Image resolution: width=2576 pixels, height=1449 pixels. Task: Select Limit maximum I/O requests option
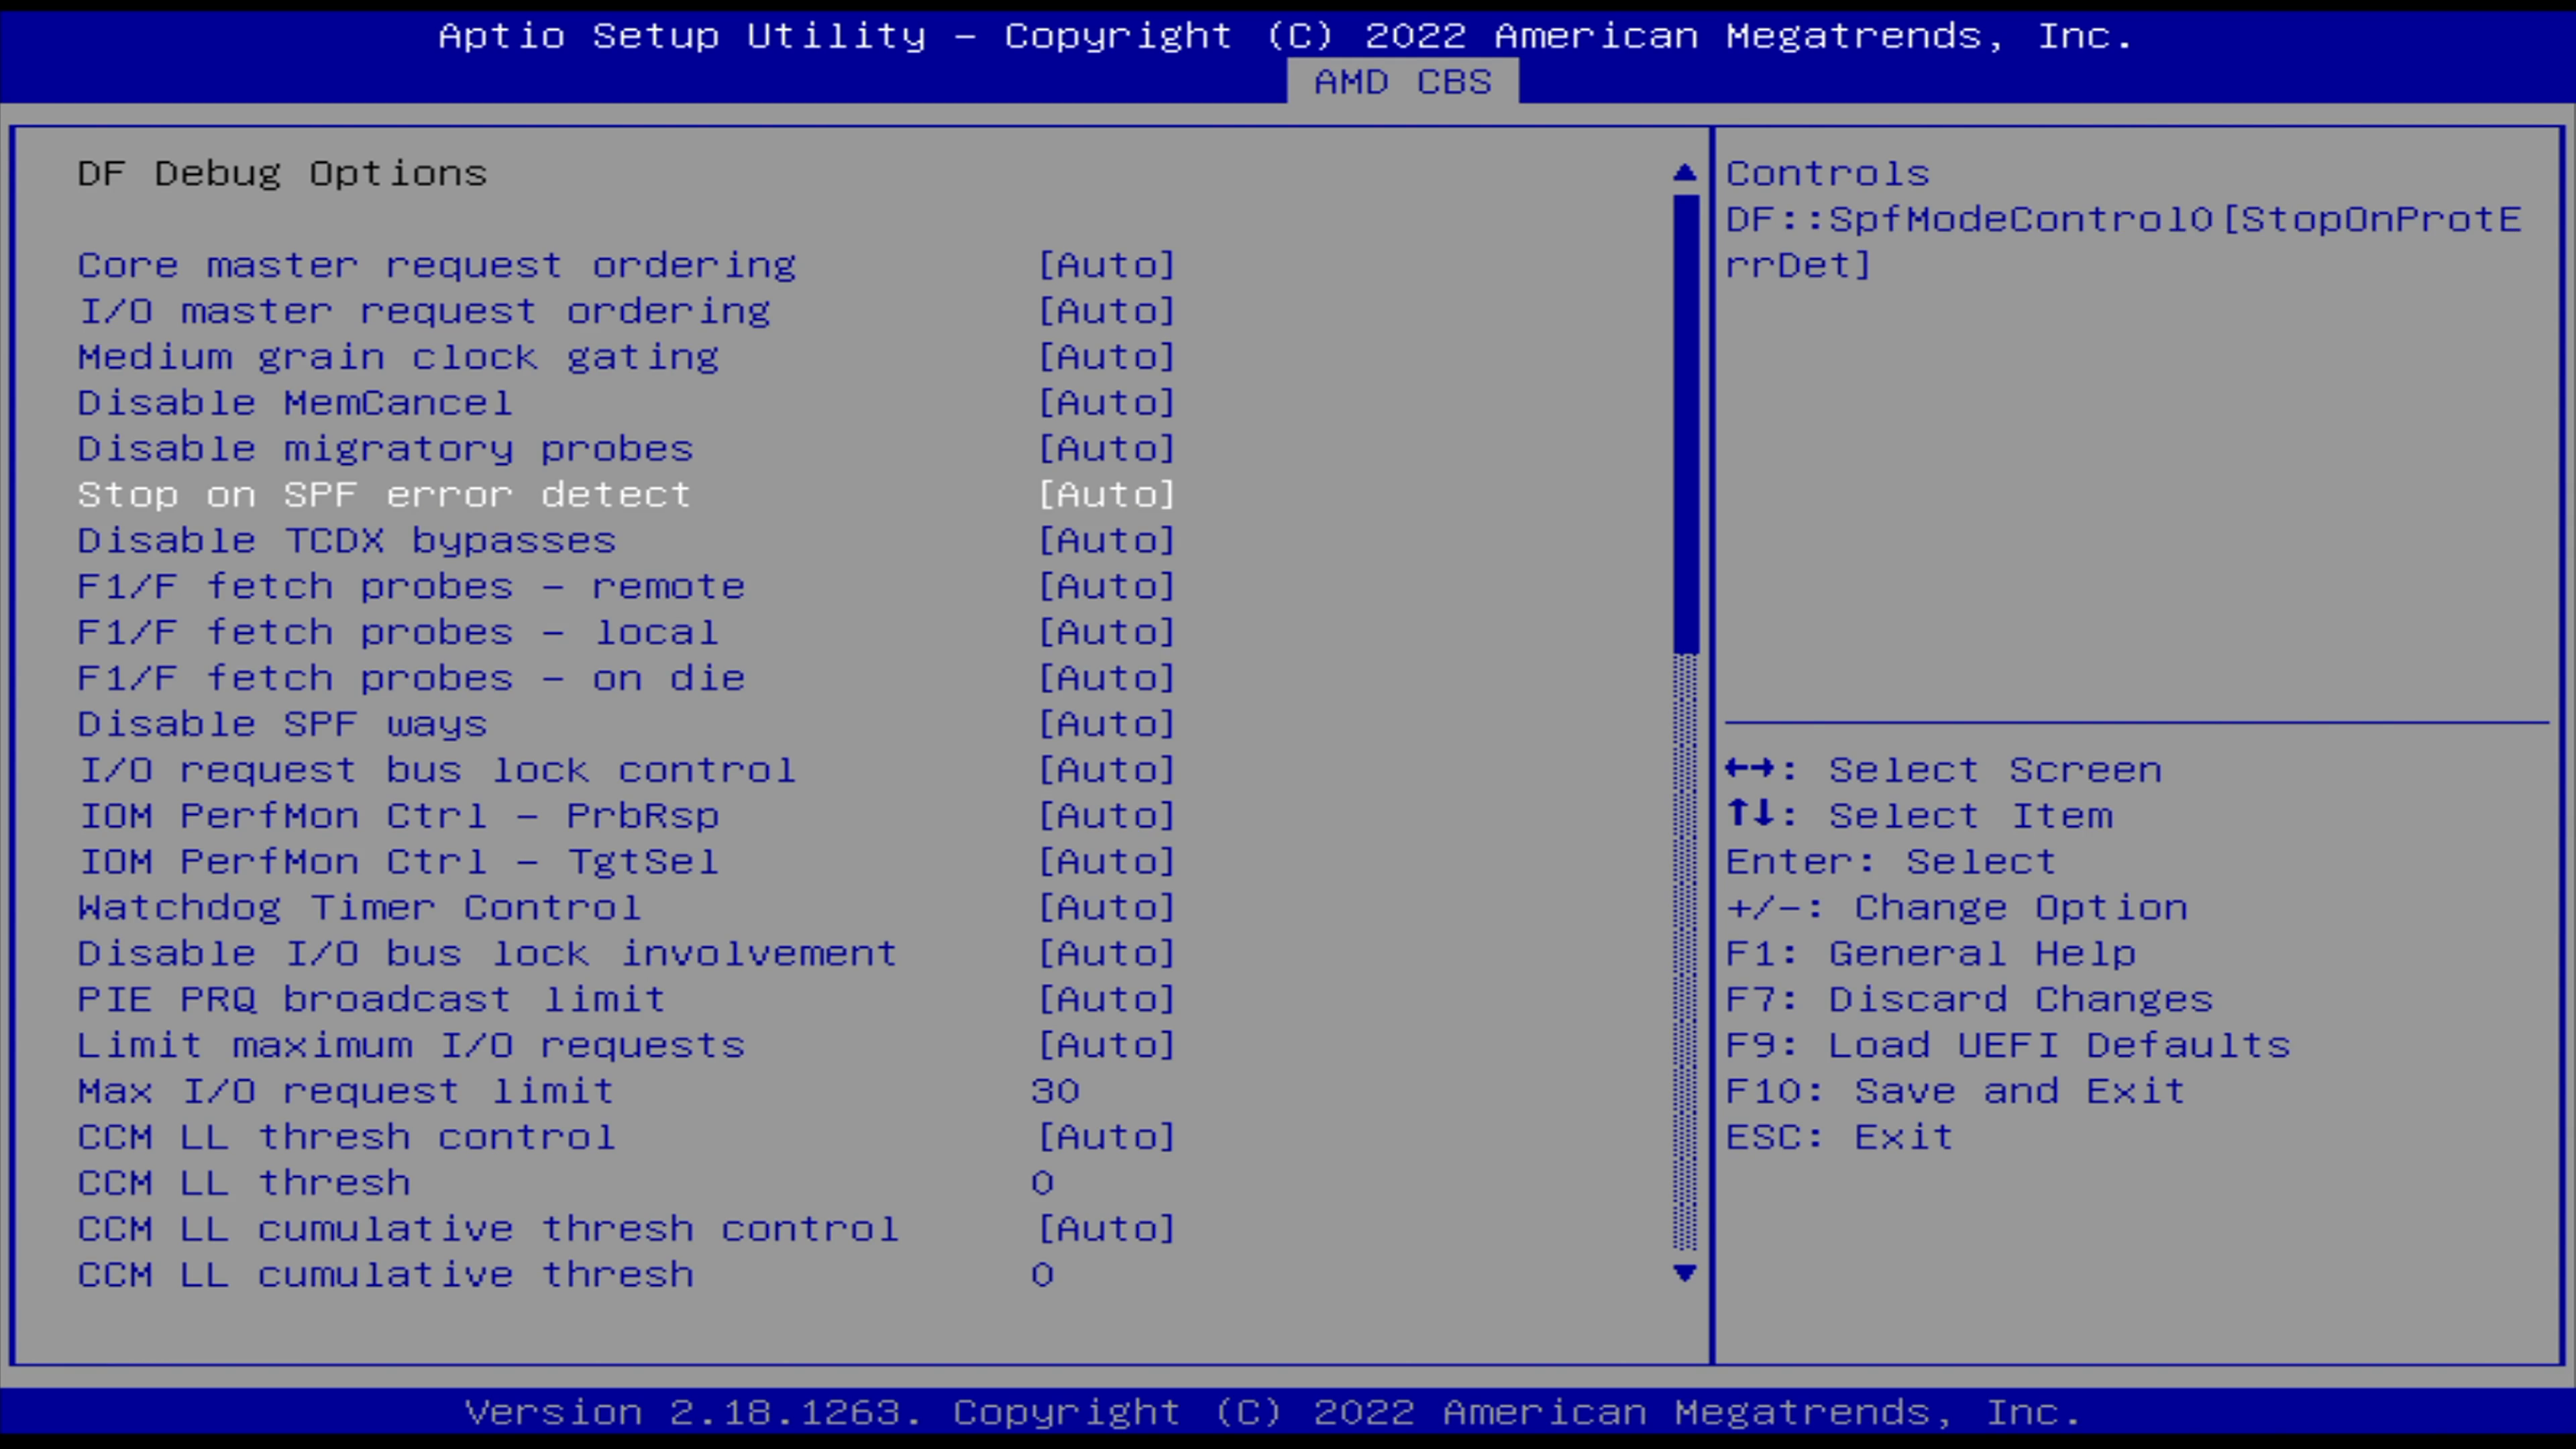412,1047
